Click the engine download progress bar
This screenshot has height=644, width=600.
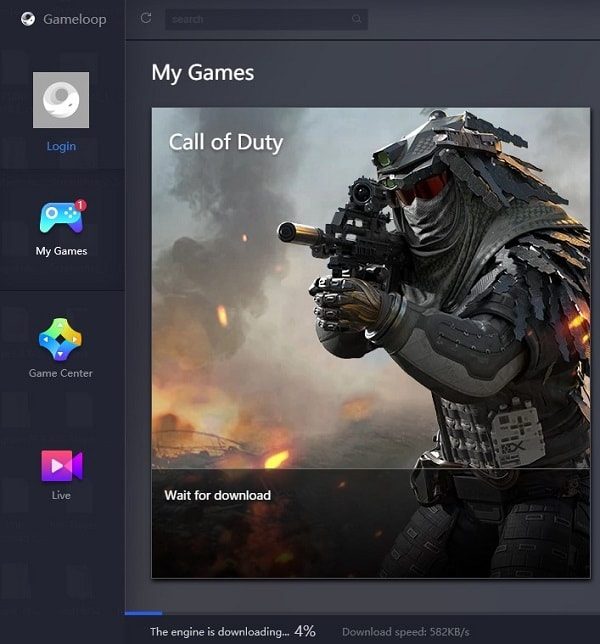tap(362, 613)
